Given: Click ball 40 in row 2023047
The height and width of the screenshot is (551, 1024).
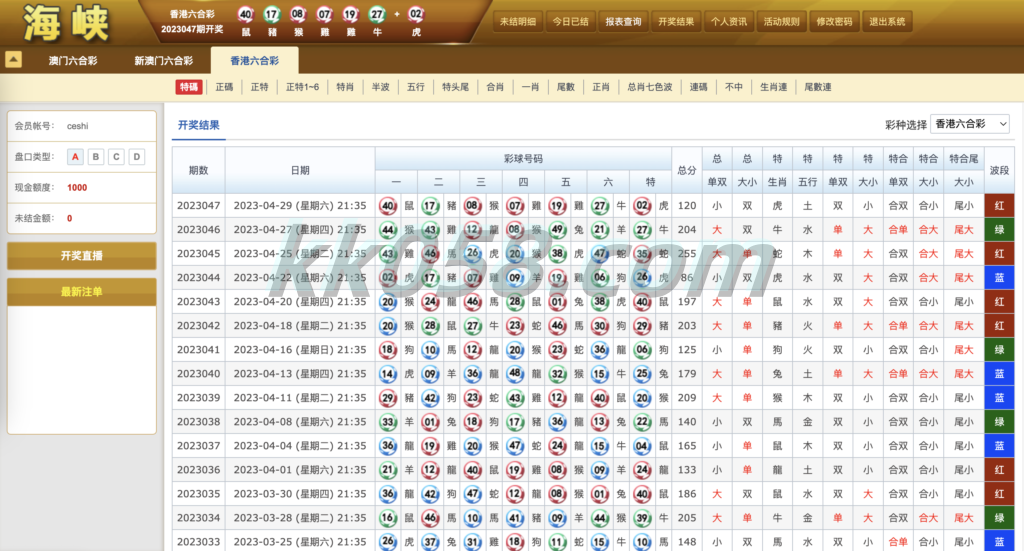Looking at the screenshot, I should coord(388,206).
